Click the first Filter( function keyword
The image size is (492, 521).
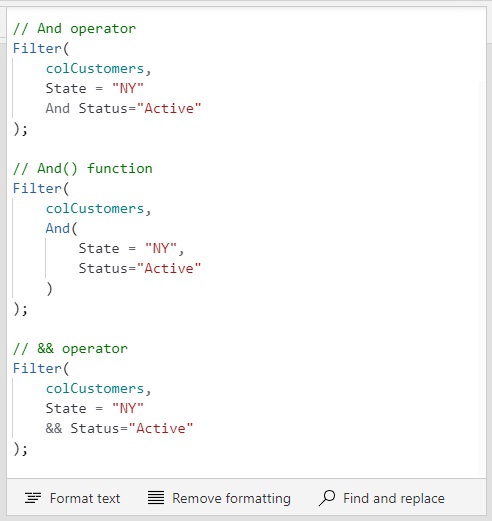point(41,49)
